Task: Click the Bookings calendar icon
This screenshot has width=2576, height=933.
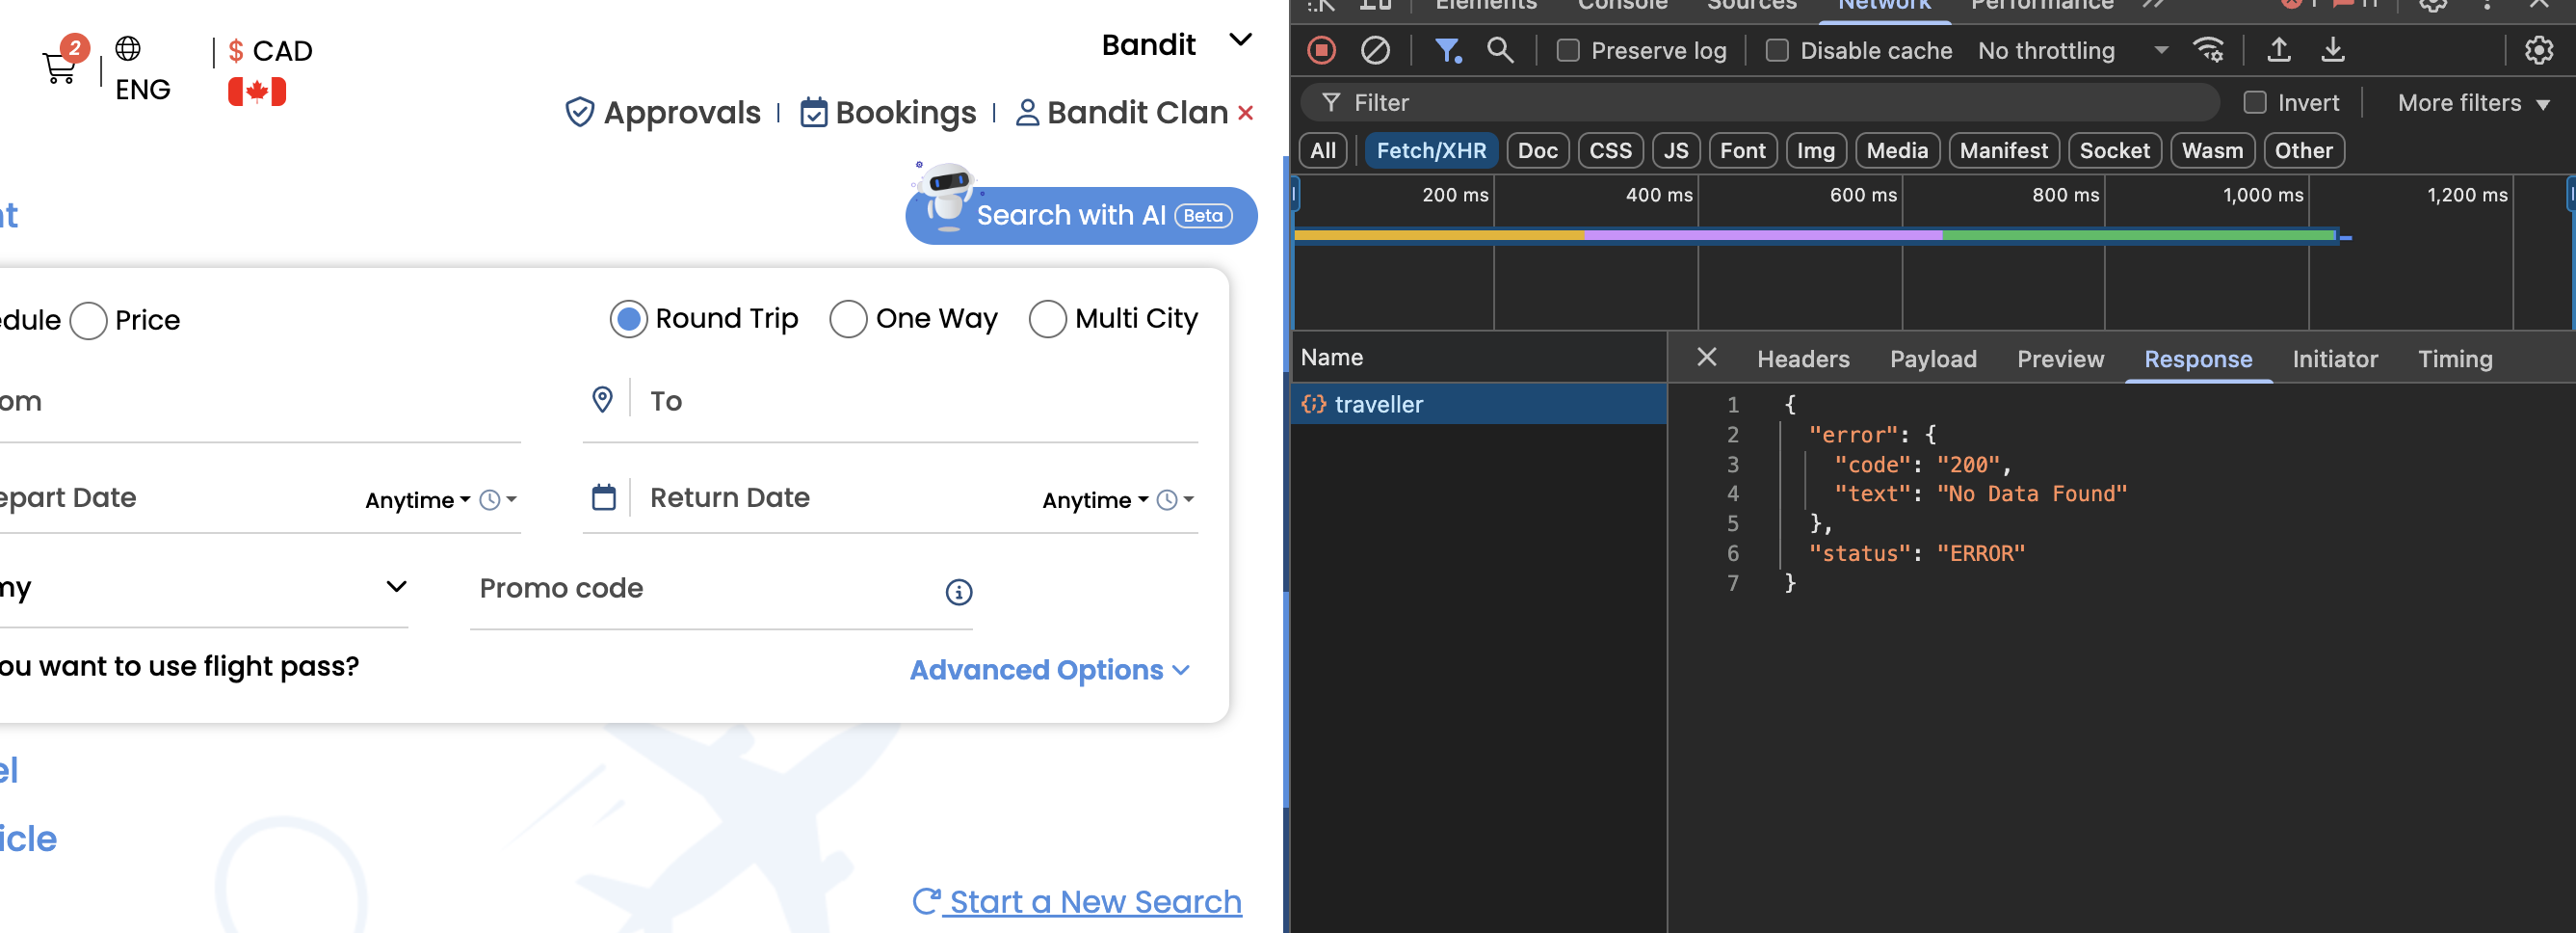Action: coord(814,112)
